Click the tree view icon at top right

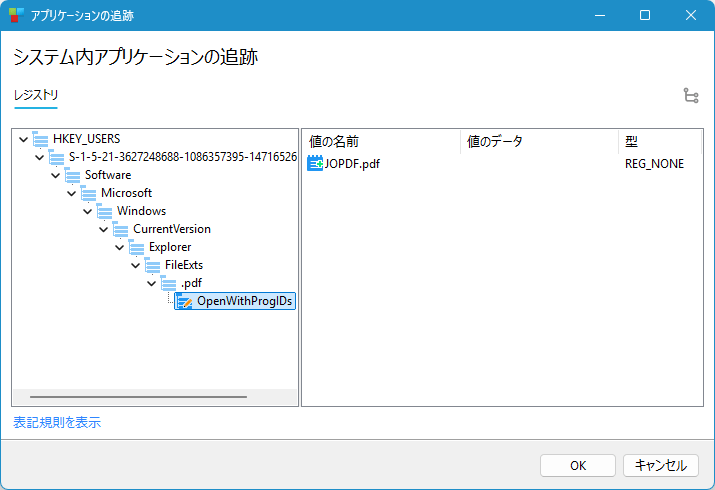(691, 96)
